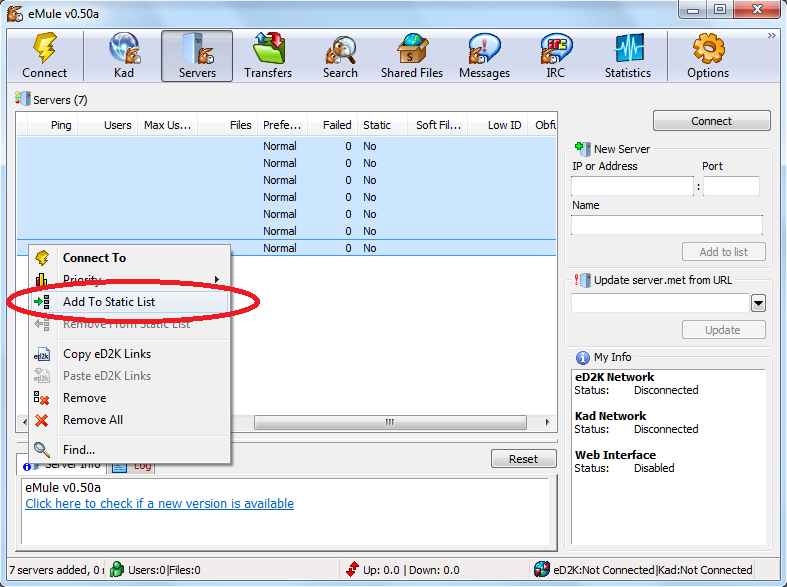Click the Update server.met icon
This screenshot has height=587, width=787.
[x=583, y=280]
